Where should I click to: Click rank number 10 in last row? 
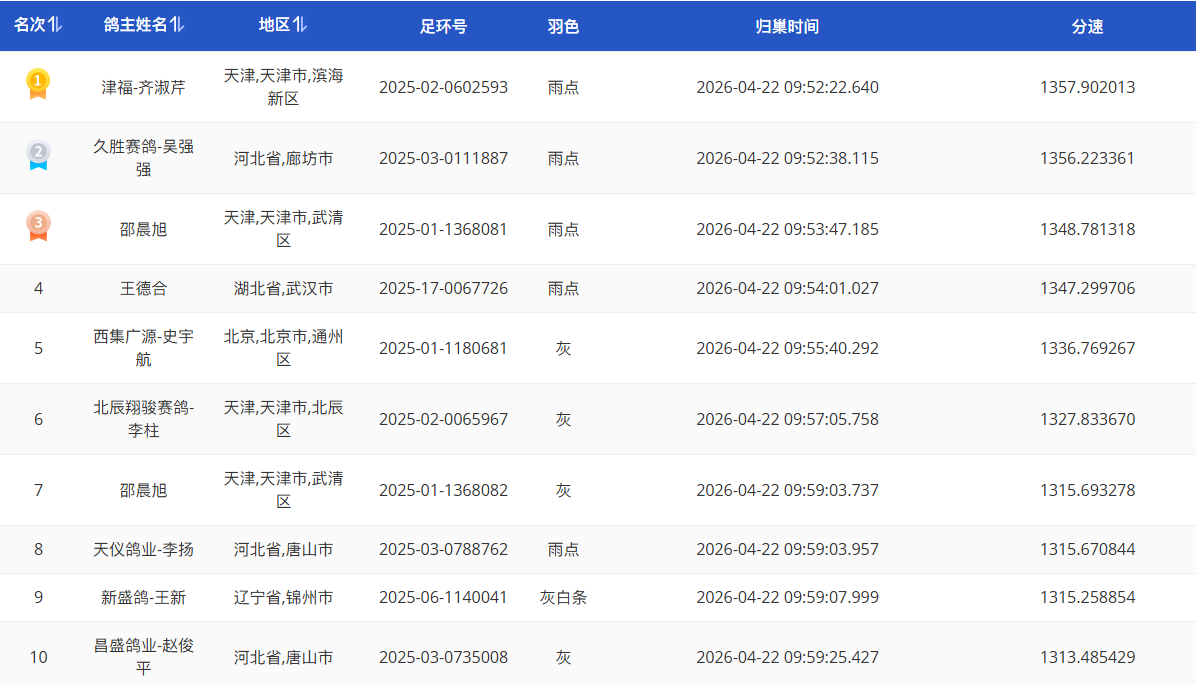(x=38, y=657)
